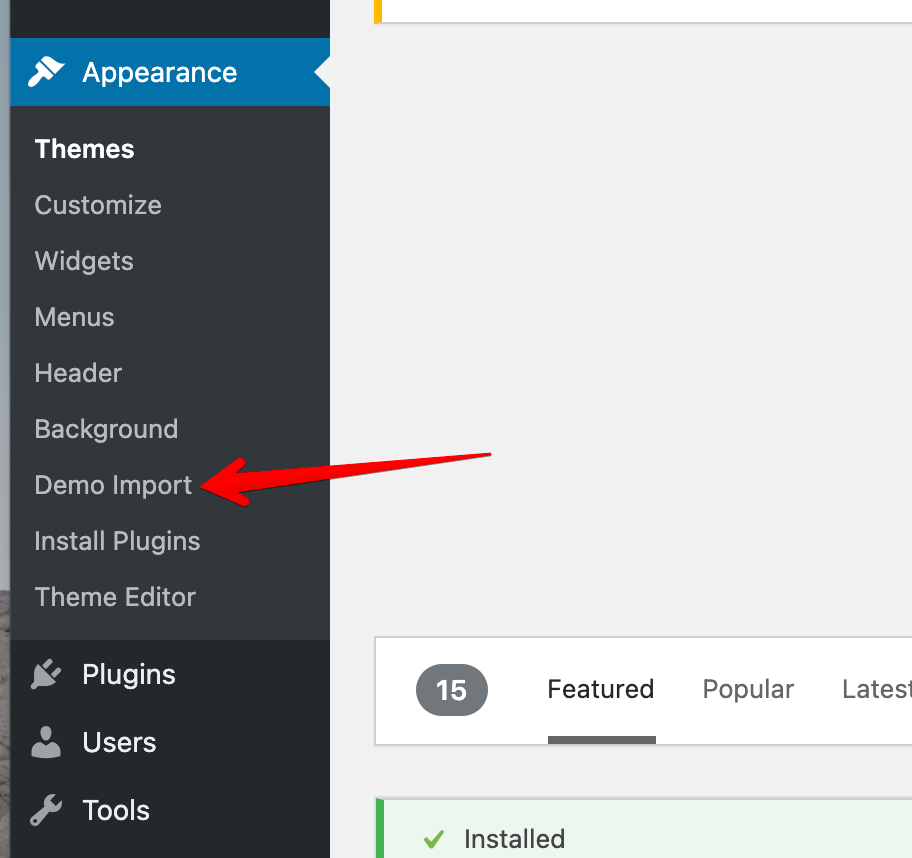Screen dimensions: 912x858
Task: Switch to the Latest tab
Action: pyautogui.click(x=876, y=690)
